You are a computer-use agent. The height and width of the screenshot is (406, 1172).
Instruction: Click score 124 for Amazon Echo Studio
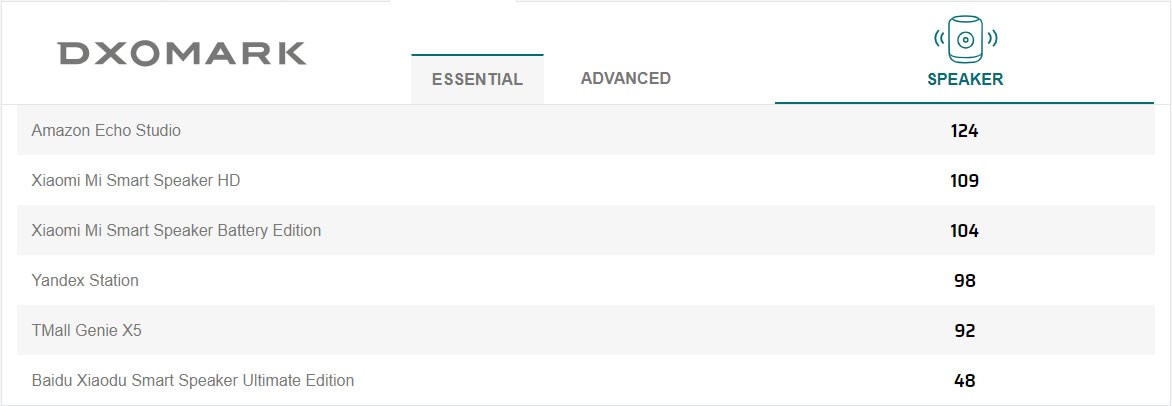click(964, 131)
